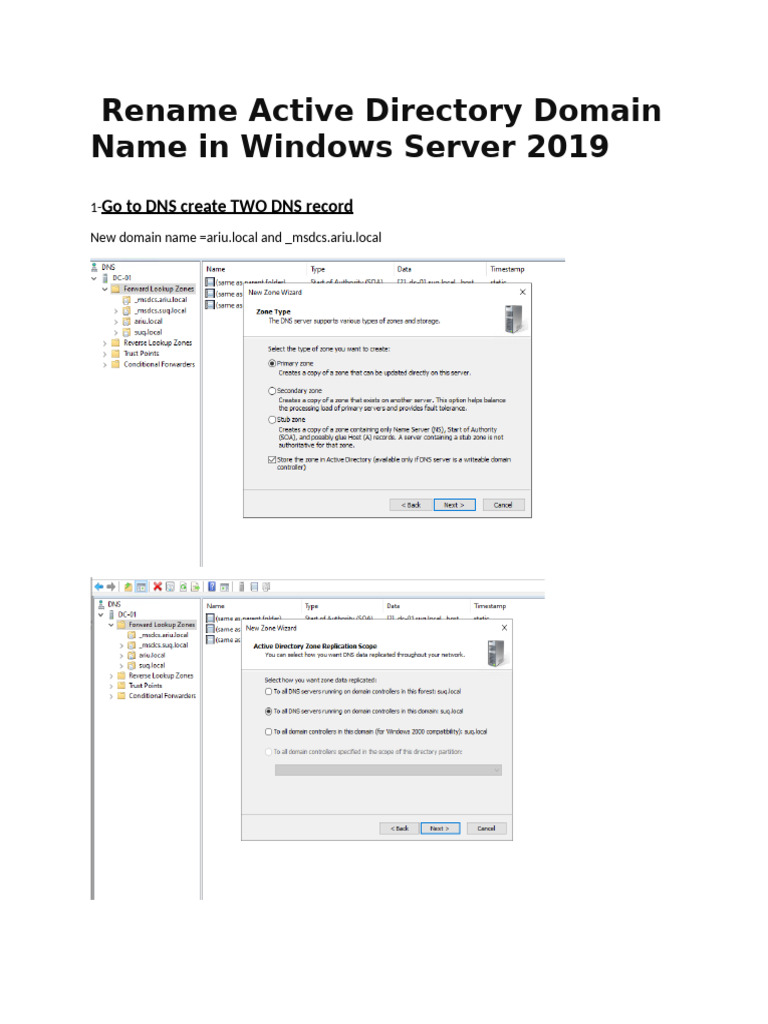Click Cancel in the Replication Scope wizard

487,828
